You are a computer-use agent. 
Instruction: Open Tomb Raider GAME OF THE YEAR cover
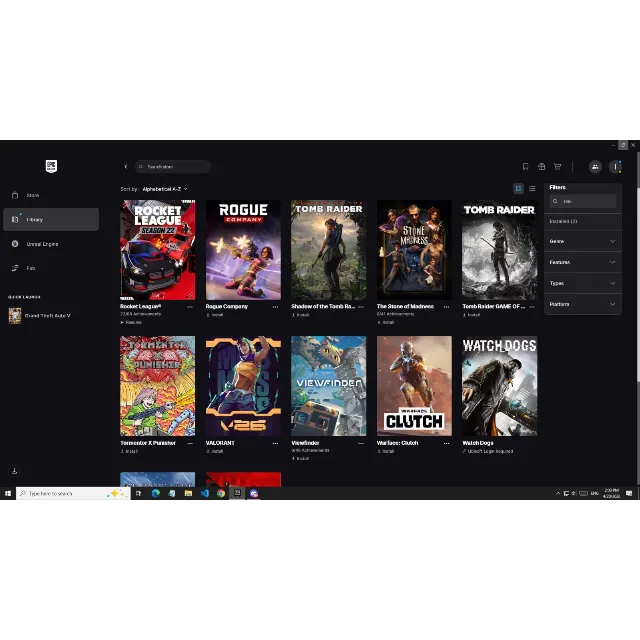coord(500,250)
